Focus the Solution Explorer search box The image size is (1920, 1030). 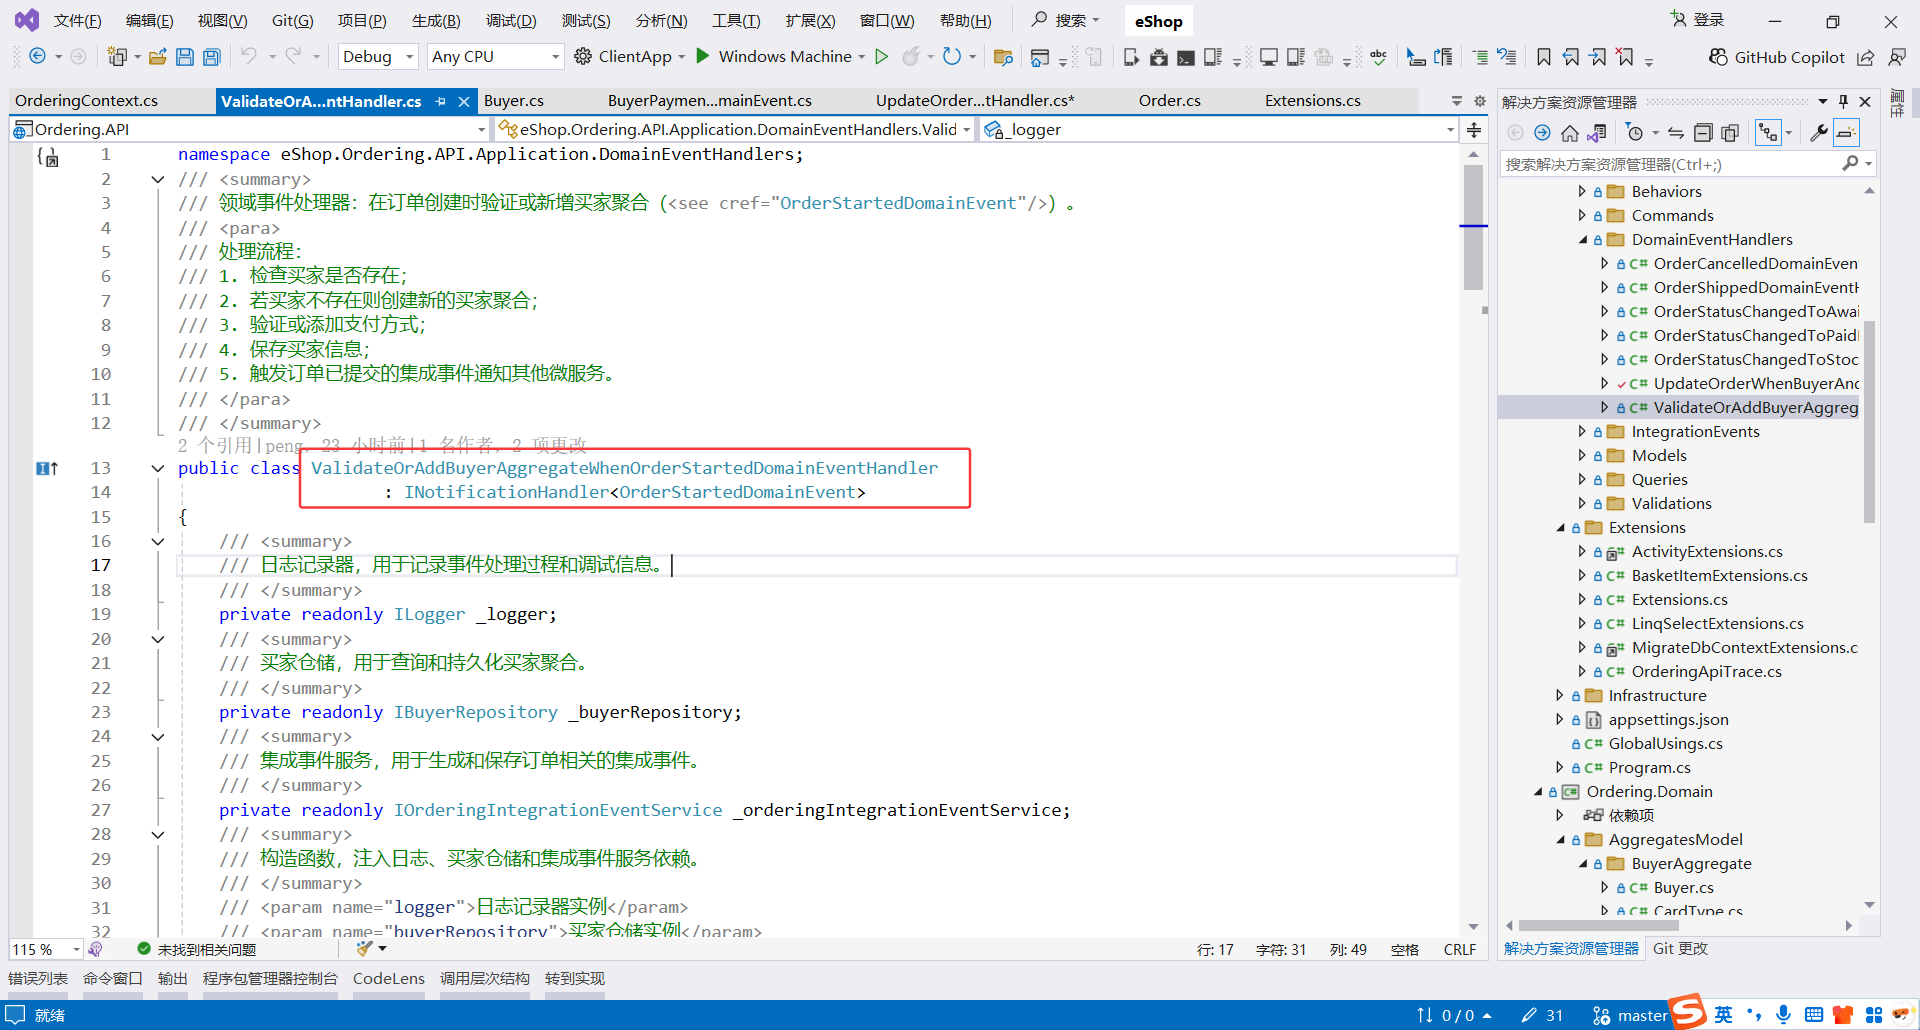1672,164
